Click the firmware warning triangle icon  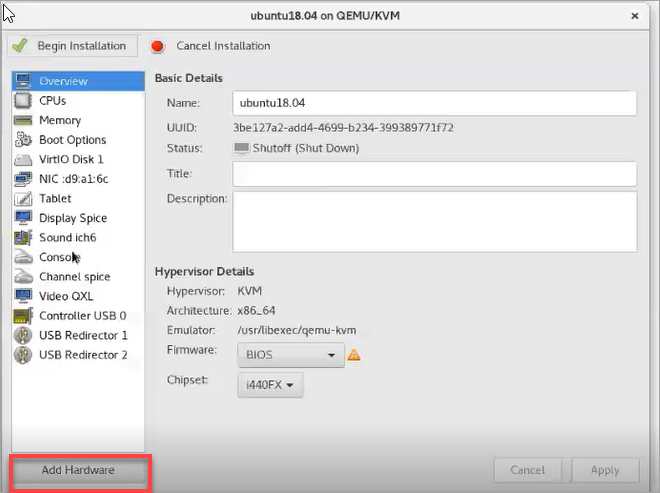tap(354, 354)
